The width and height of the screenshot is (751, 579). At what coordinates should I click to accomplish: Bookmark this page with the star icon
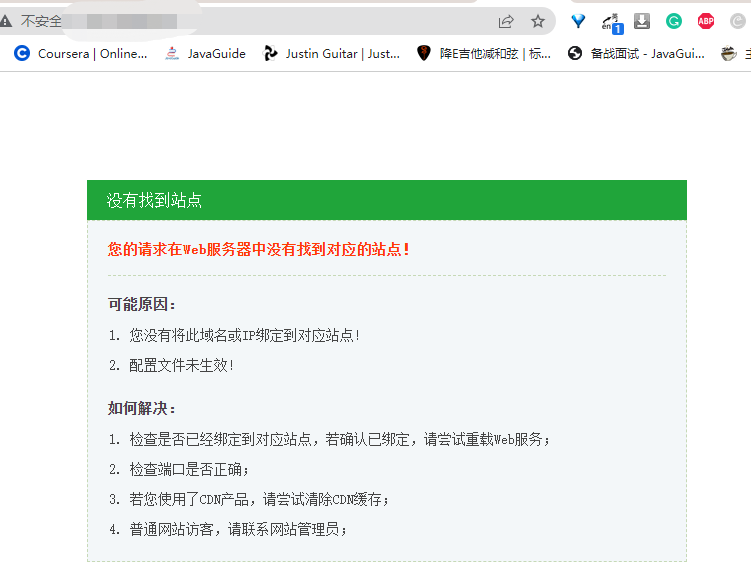coord(538,21)
